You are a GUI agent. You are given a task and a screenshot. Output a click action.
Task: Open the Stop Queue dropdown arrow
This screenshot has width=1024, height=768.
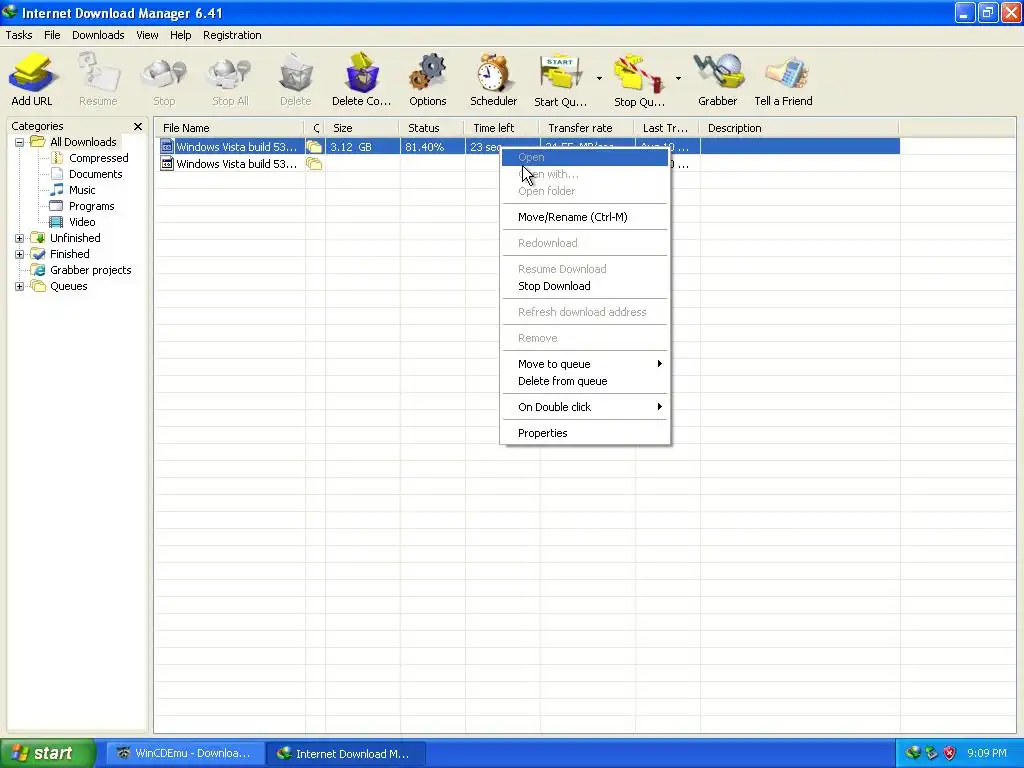point(678,78)
